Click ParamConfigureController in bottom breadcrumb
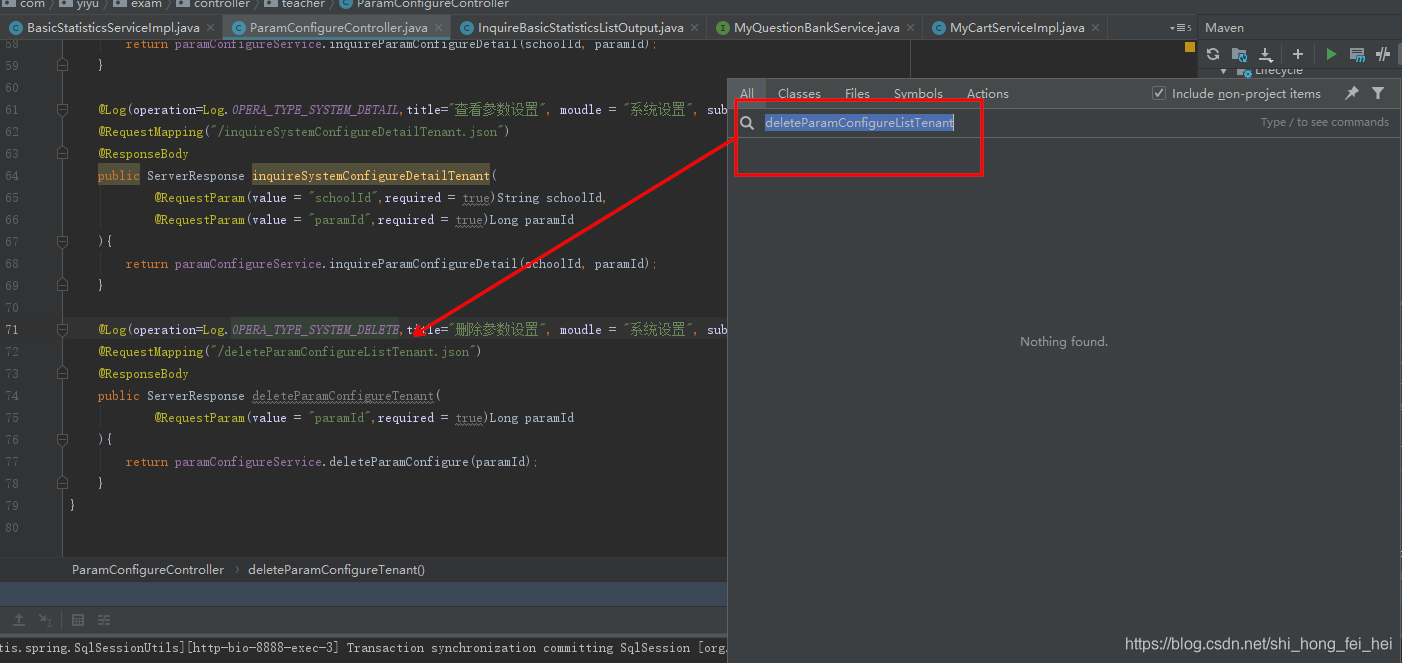This screenshot has width=1402, height=663. click(148, 569)
